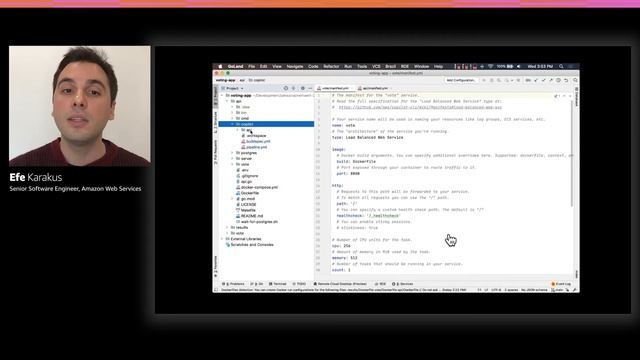The height and width of the screenshot is (360, 640).
Task: Open the Terminal tool window
Action: [x=278, y=284]
